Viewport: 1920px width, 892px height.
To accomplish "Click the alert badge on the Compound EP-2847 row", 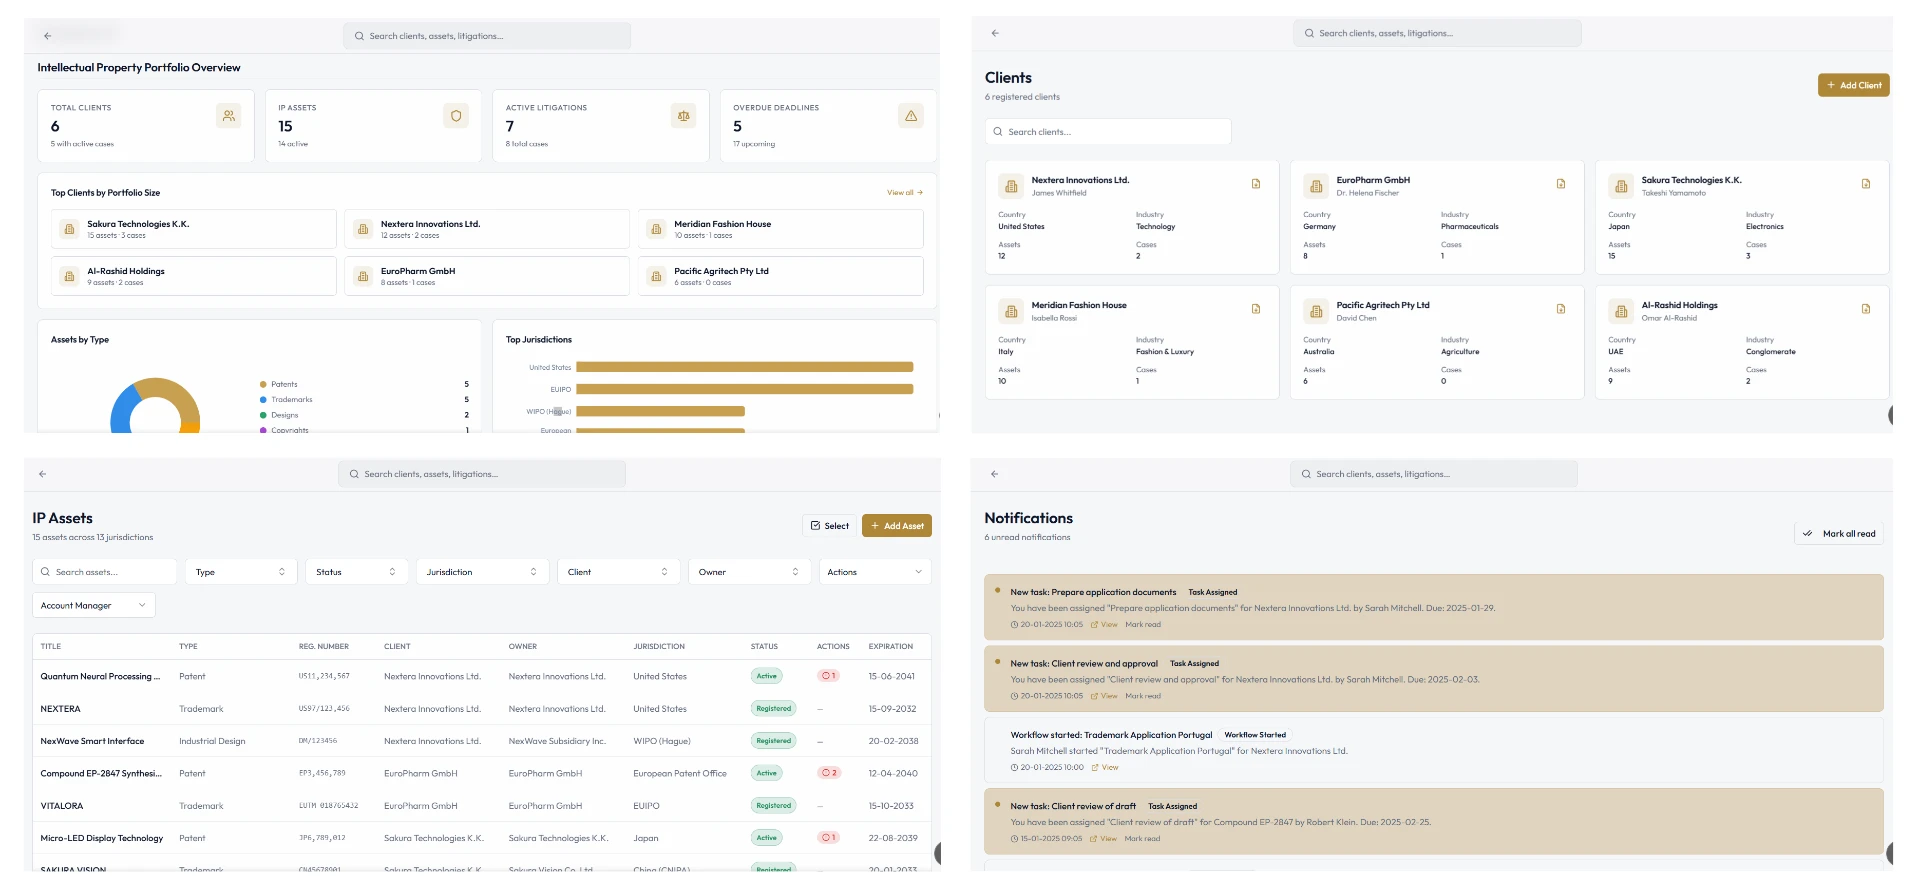I will tap(829, 773).
